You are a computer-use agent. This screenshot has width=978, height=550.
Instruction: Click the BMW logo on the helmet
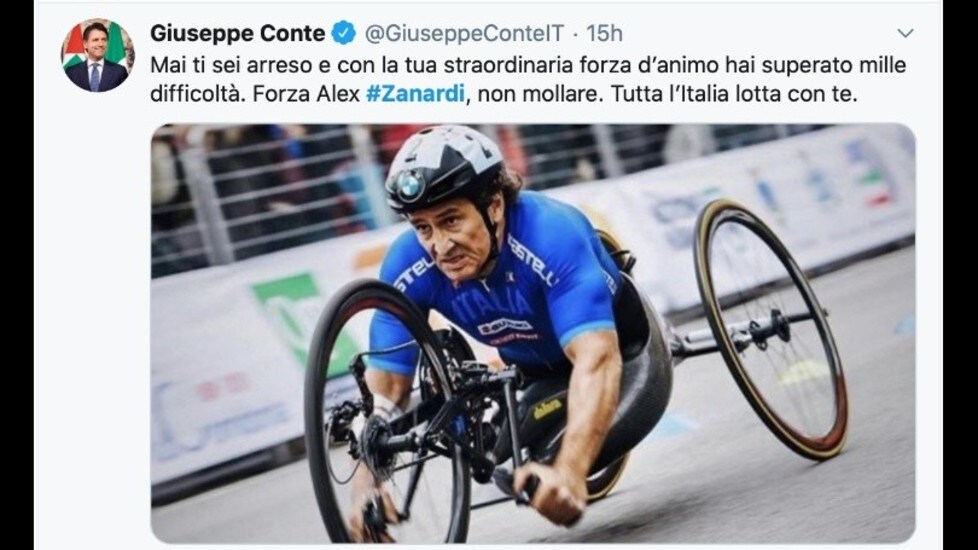click(410, 185)
